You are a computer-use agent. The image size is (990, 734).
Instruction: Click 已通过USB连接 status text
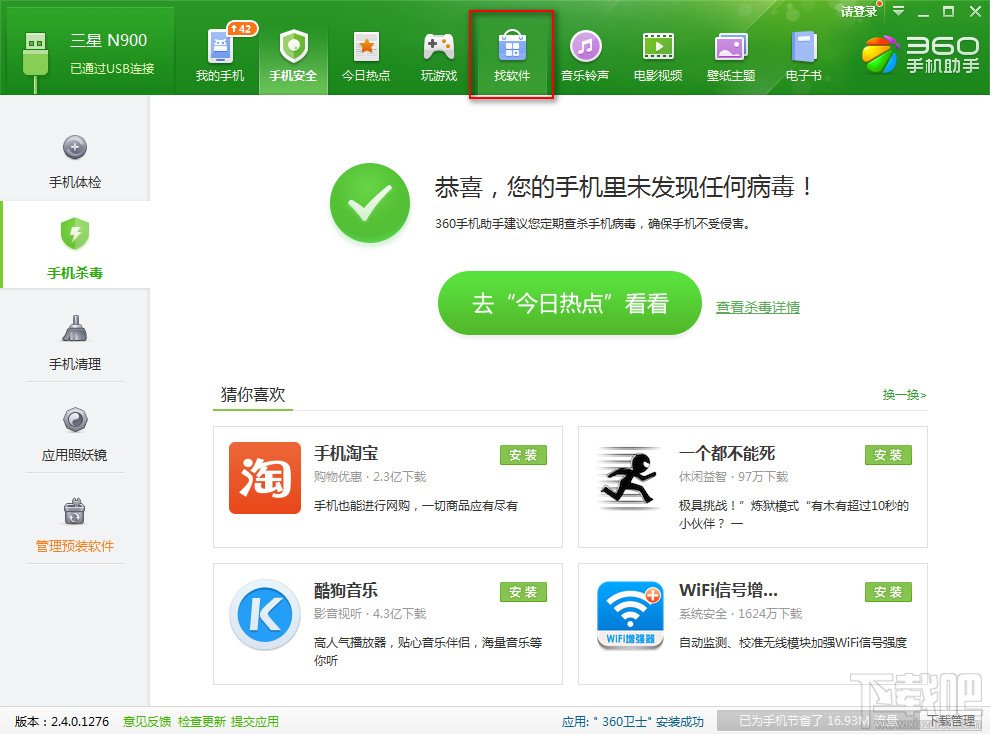(x=112, y=69)
